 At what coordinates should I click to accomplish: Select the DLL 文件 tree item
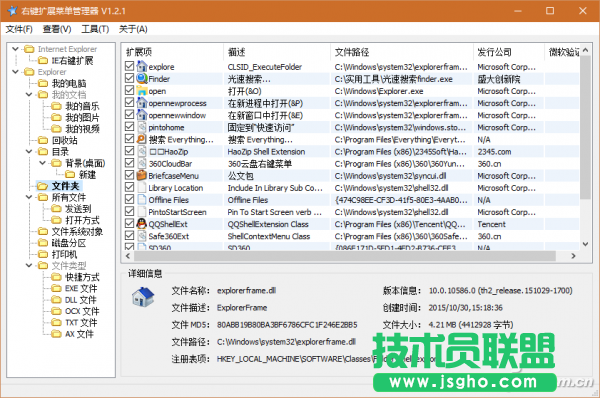(x=80, y=300)
